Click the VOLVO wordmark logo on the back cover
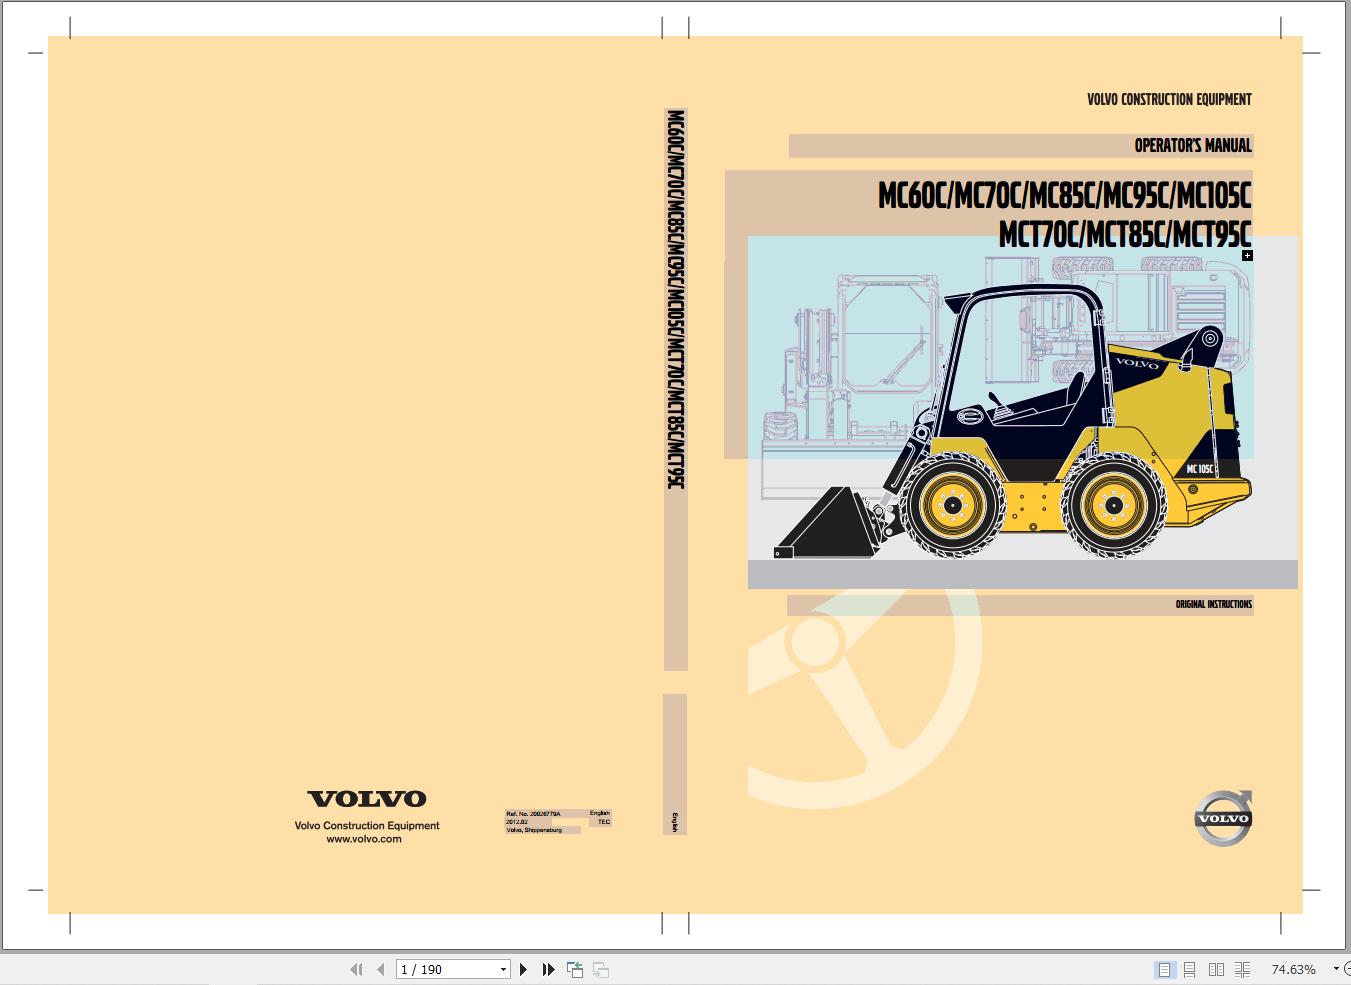Viewport: 1351px width, 985px height. click(x=367, y=798)
